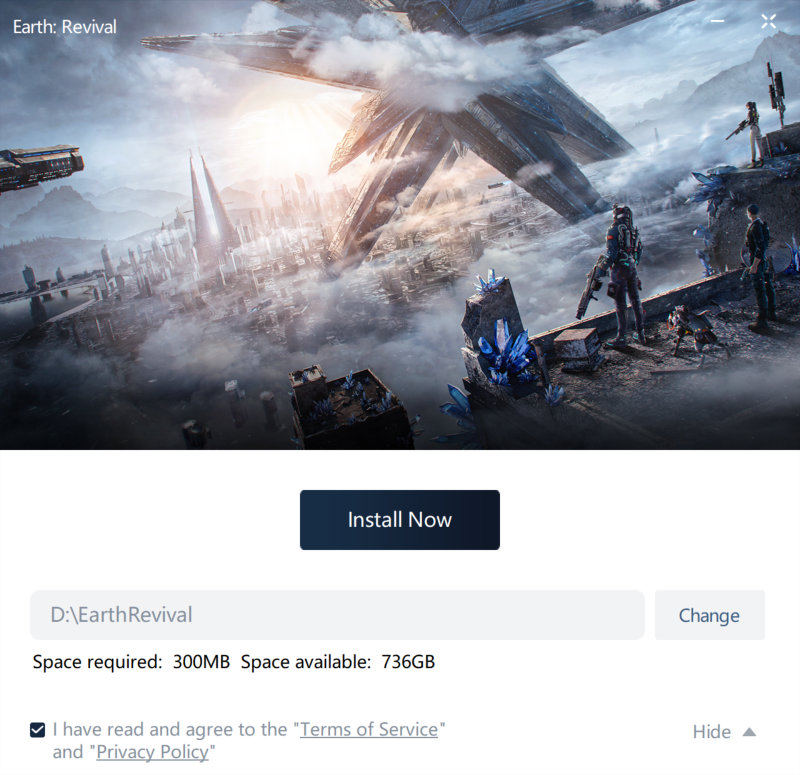Click the robot dog beside the soldier

(694, 329)
